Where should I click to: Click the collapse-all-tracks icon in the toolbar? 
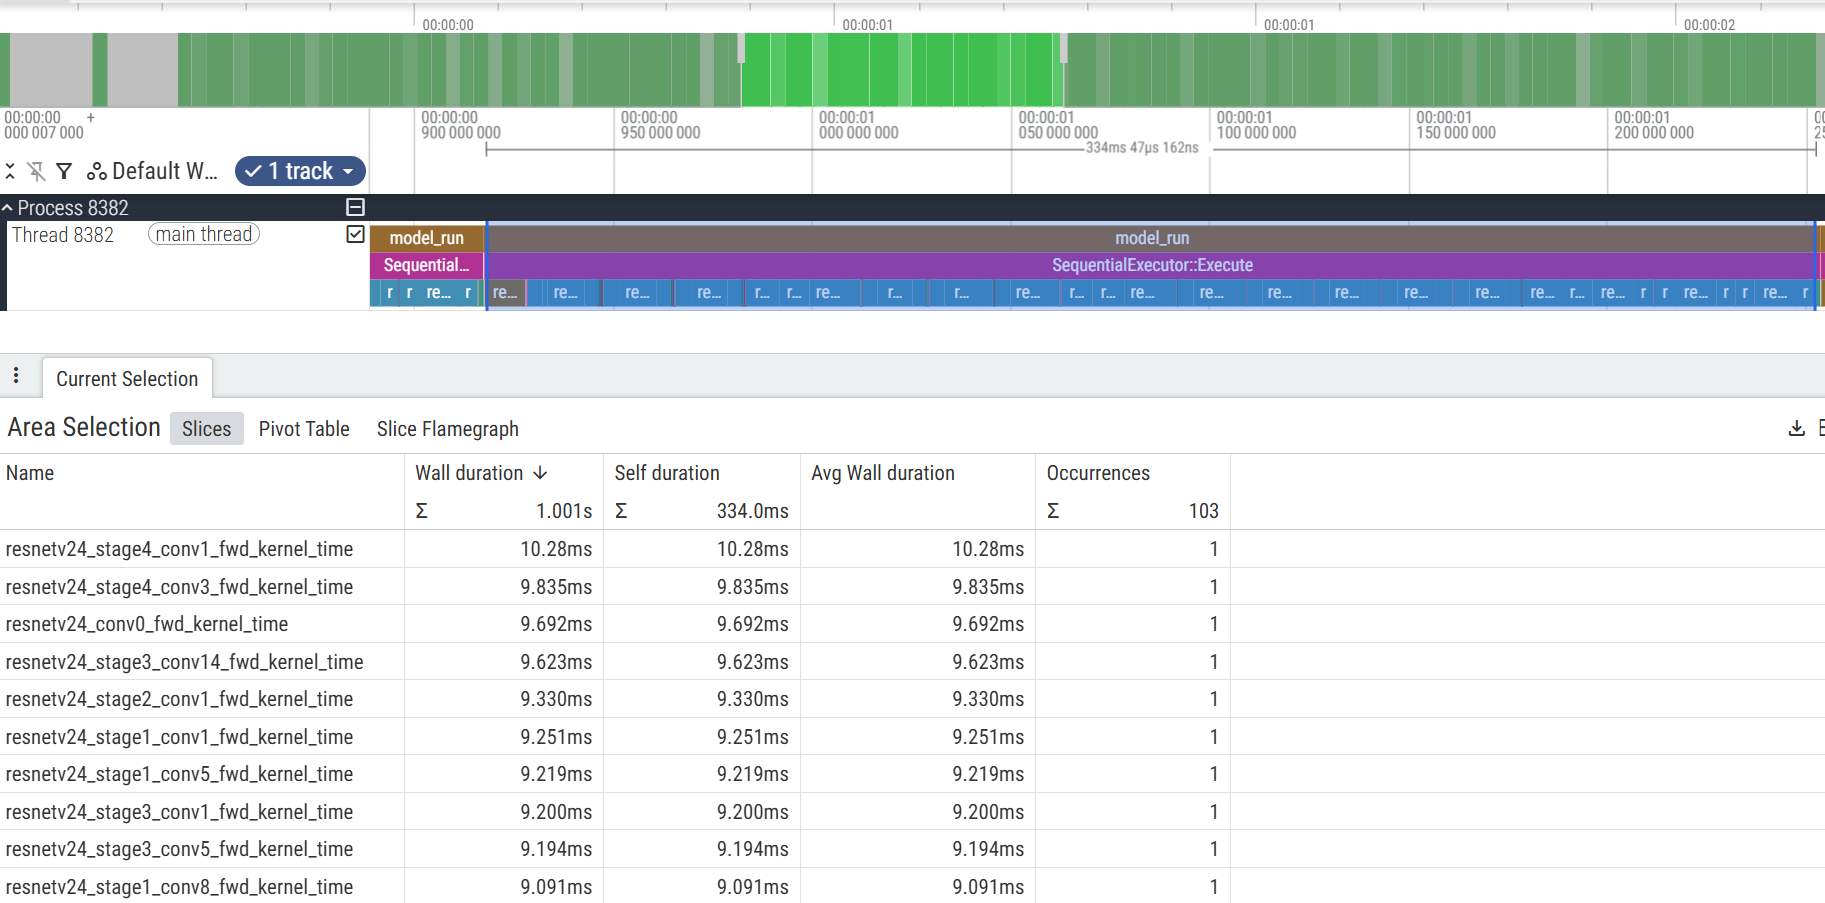click(x=11, y=171)
